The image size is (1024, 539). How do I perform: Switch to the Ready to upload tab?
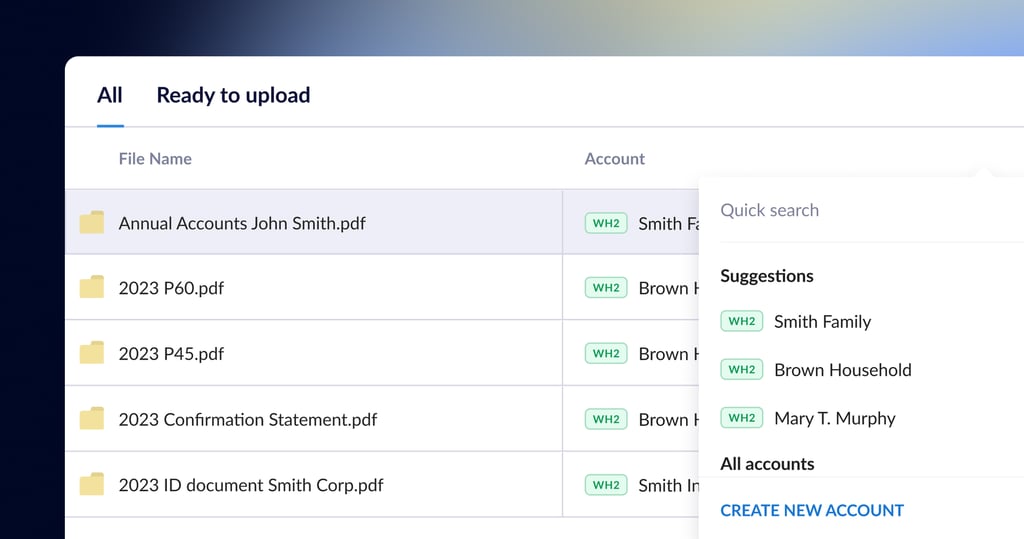(233, 95)
